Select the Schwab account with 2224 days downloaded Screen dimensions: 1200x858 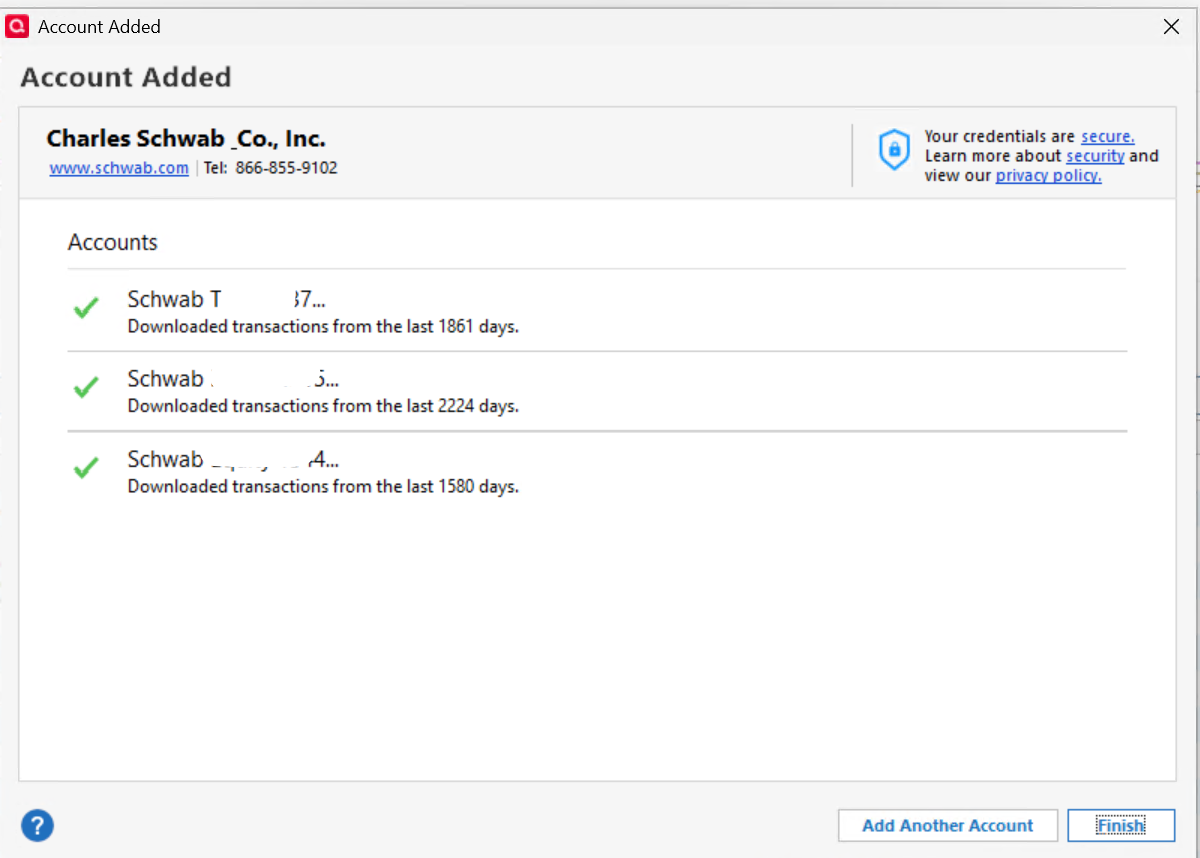tap(597, 391)
